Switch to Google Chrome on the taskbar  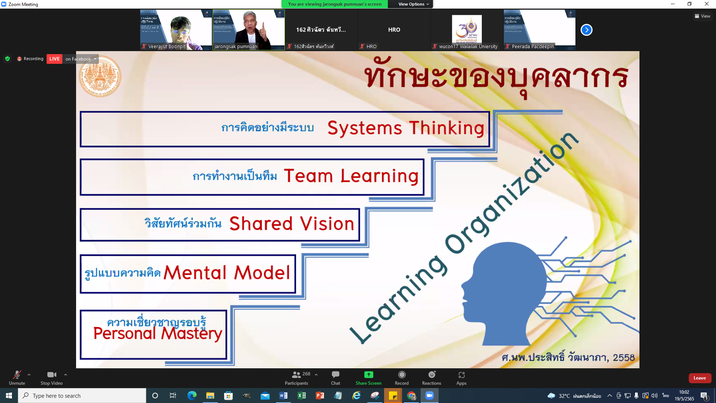pyautogui.click(x=411, y=395)
